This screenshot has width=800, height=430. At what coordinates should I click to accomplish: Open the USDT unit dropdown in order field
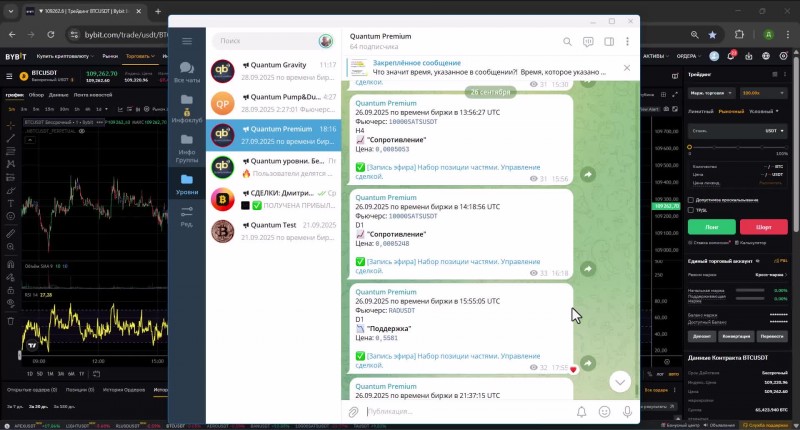click(x=774, y=131)
